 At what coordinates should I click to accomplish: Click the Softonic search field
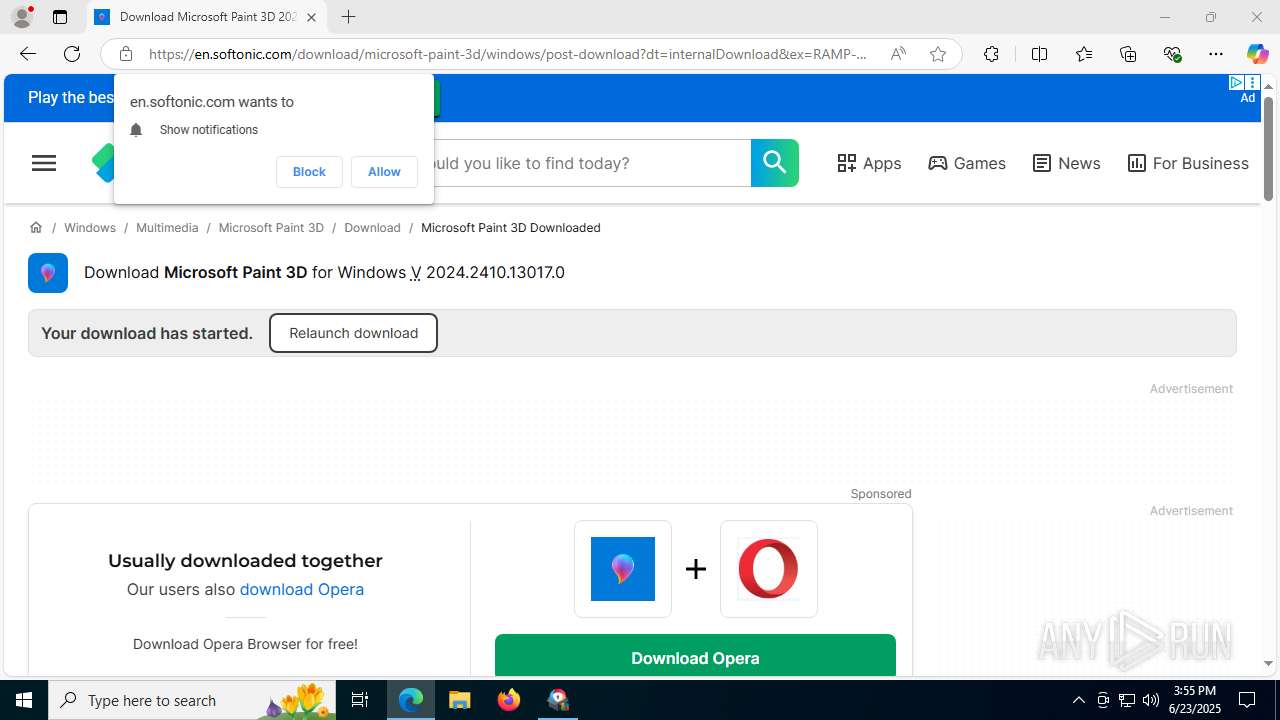[x=592, y=163]
